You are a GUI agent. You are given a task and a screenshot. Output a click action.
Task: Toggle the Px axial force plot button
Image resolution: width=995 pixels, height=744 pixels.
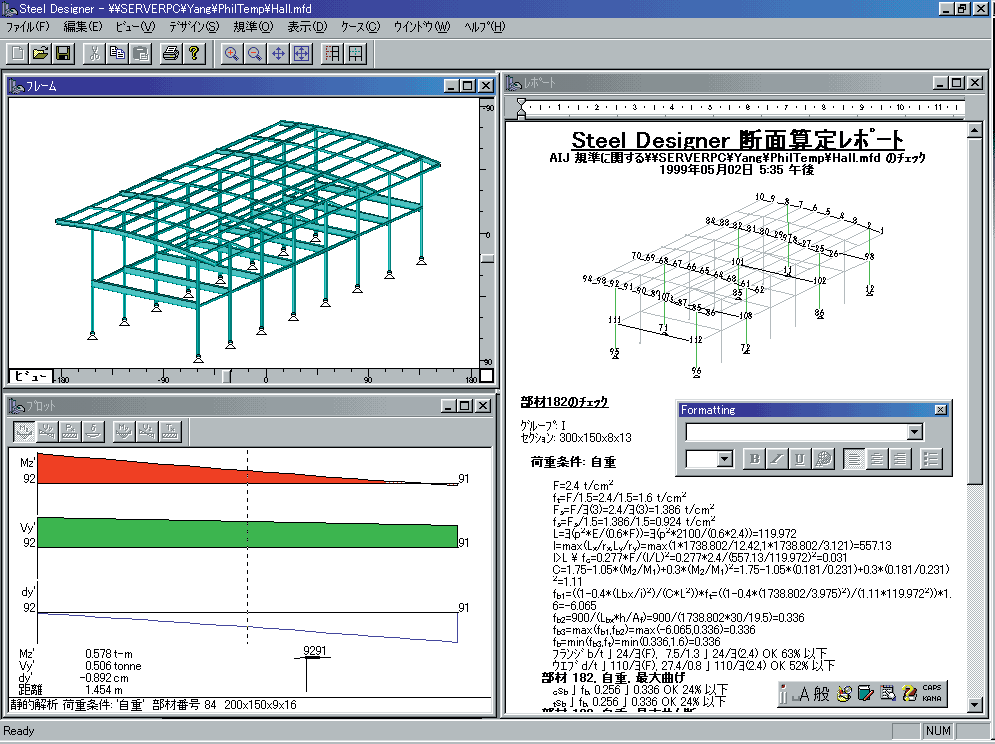(x=70, y=432)
